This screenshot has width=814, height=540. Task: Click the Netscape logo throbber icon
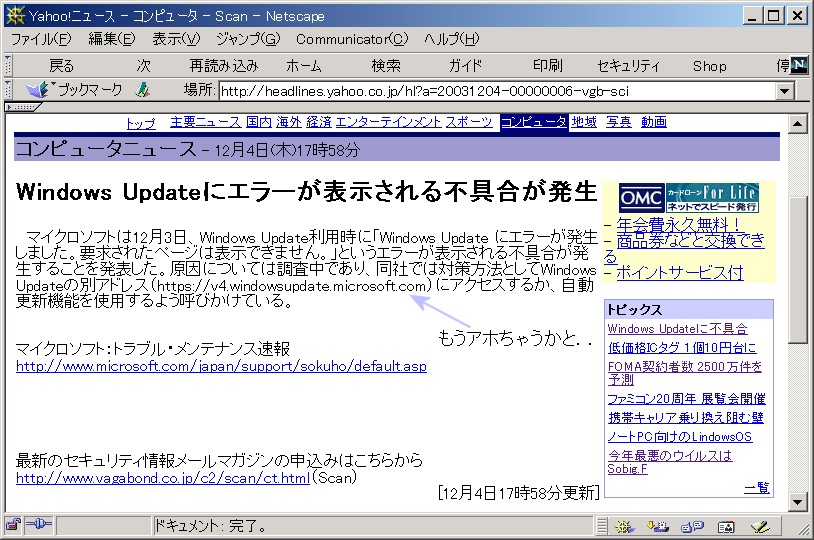799,65
